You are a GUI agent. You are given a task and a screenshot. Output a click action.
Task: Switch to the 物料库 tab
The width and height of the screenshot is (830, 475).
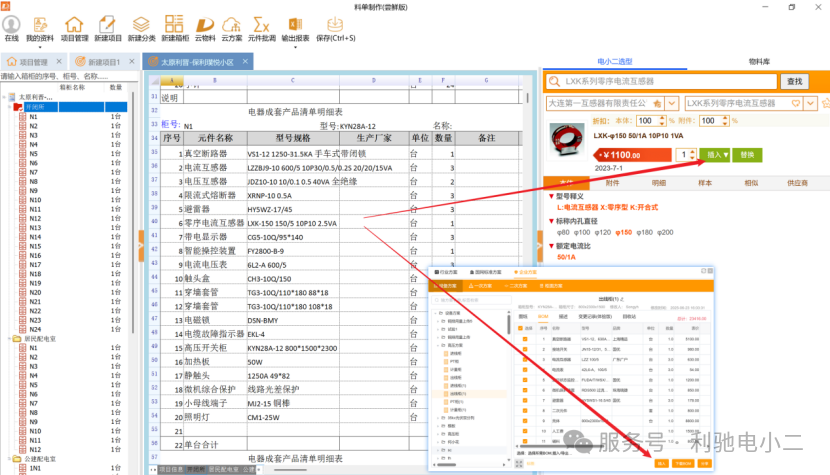(759, 61)
